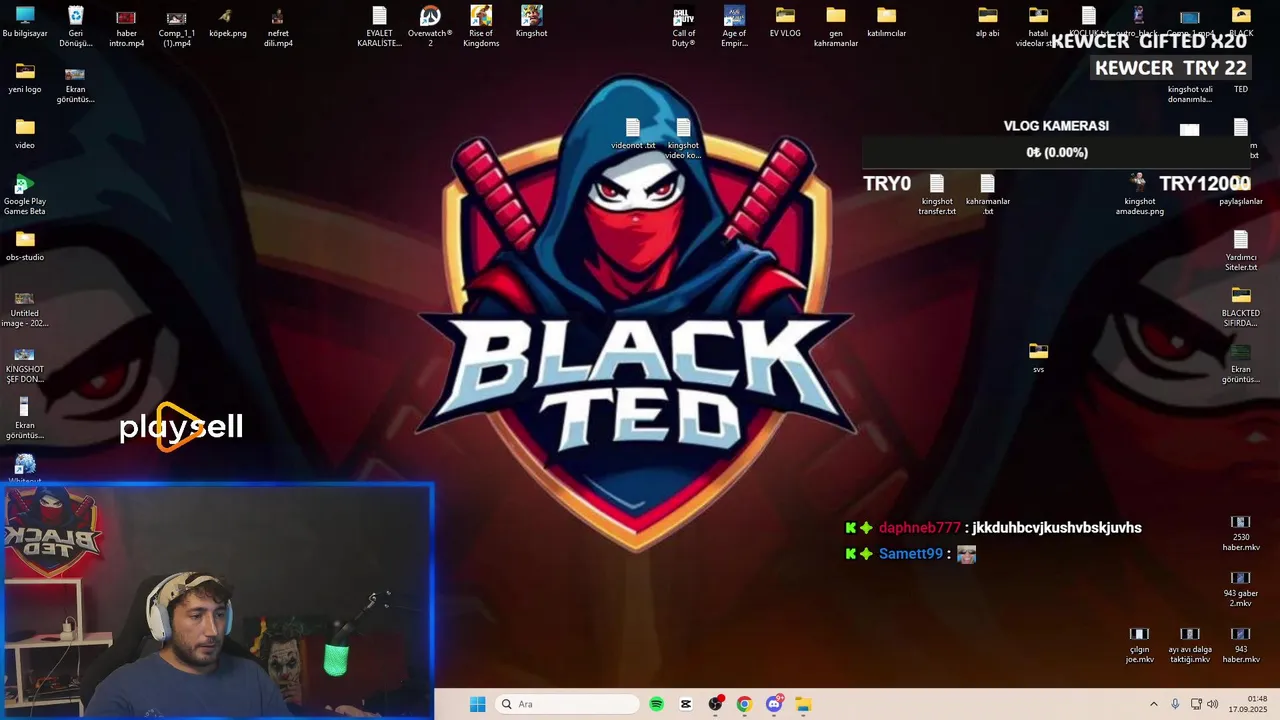Screen dimensions: 1280x720
Task: Select the haber intro.mp4 video file
Action: click(126, 26)
